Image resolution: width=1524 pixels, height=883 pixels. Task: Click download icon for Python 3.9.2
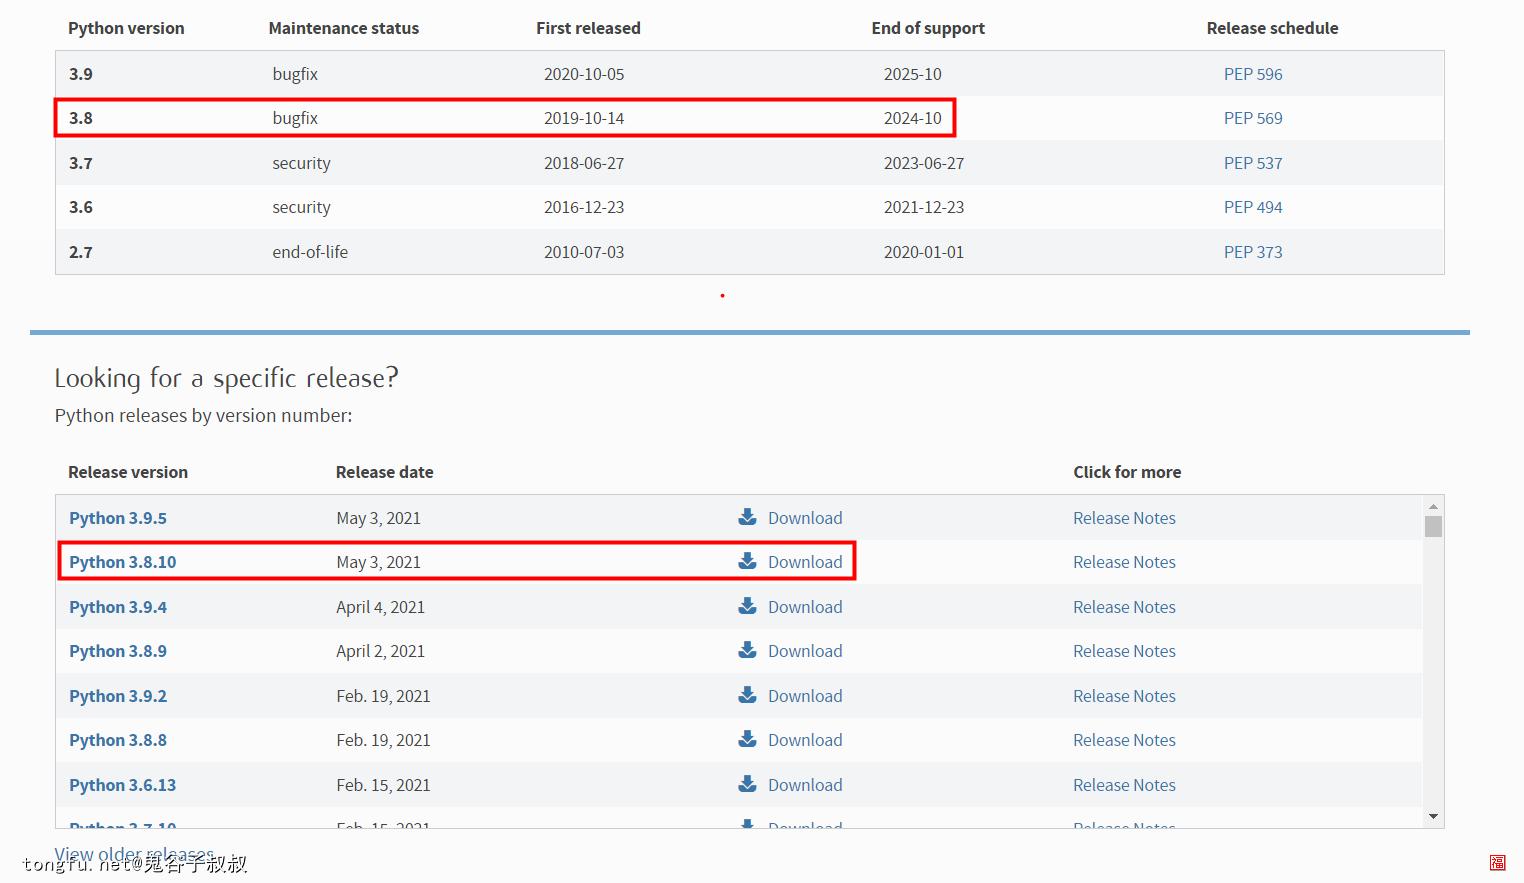(x=747, y=695)
